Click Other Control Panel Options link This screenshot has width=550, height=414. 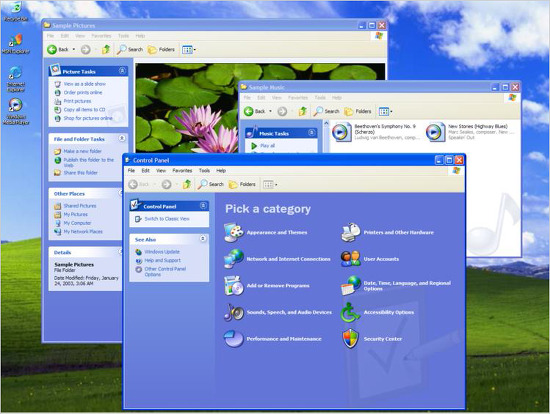165,272
